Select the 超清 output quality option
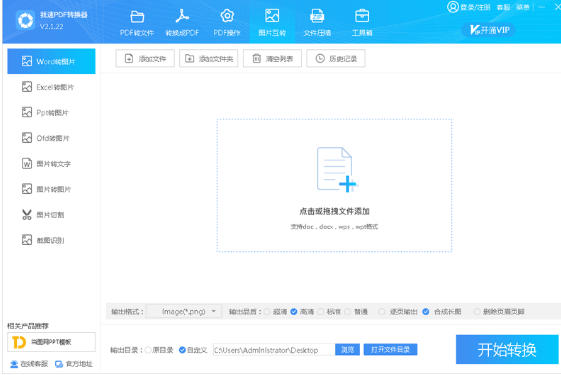This screenshot has width=561, height=375. (x=276, y=312)
